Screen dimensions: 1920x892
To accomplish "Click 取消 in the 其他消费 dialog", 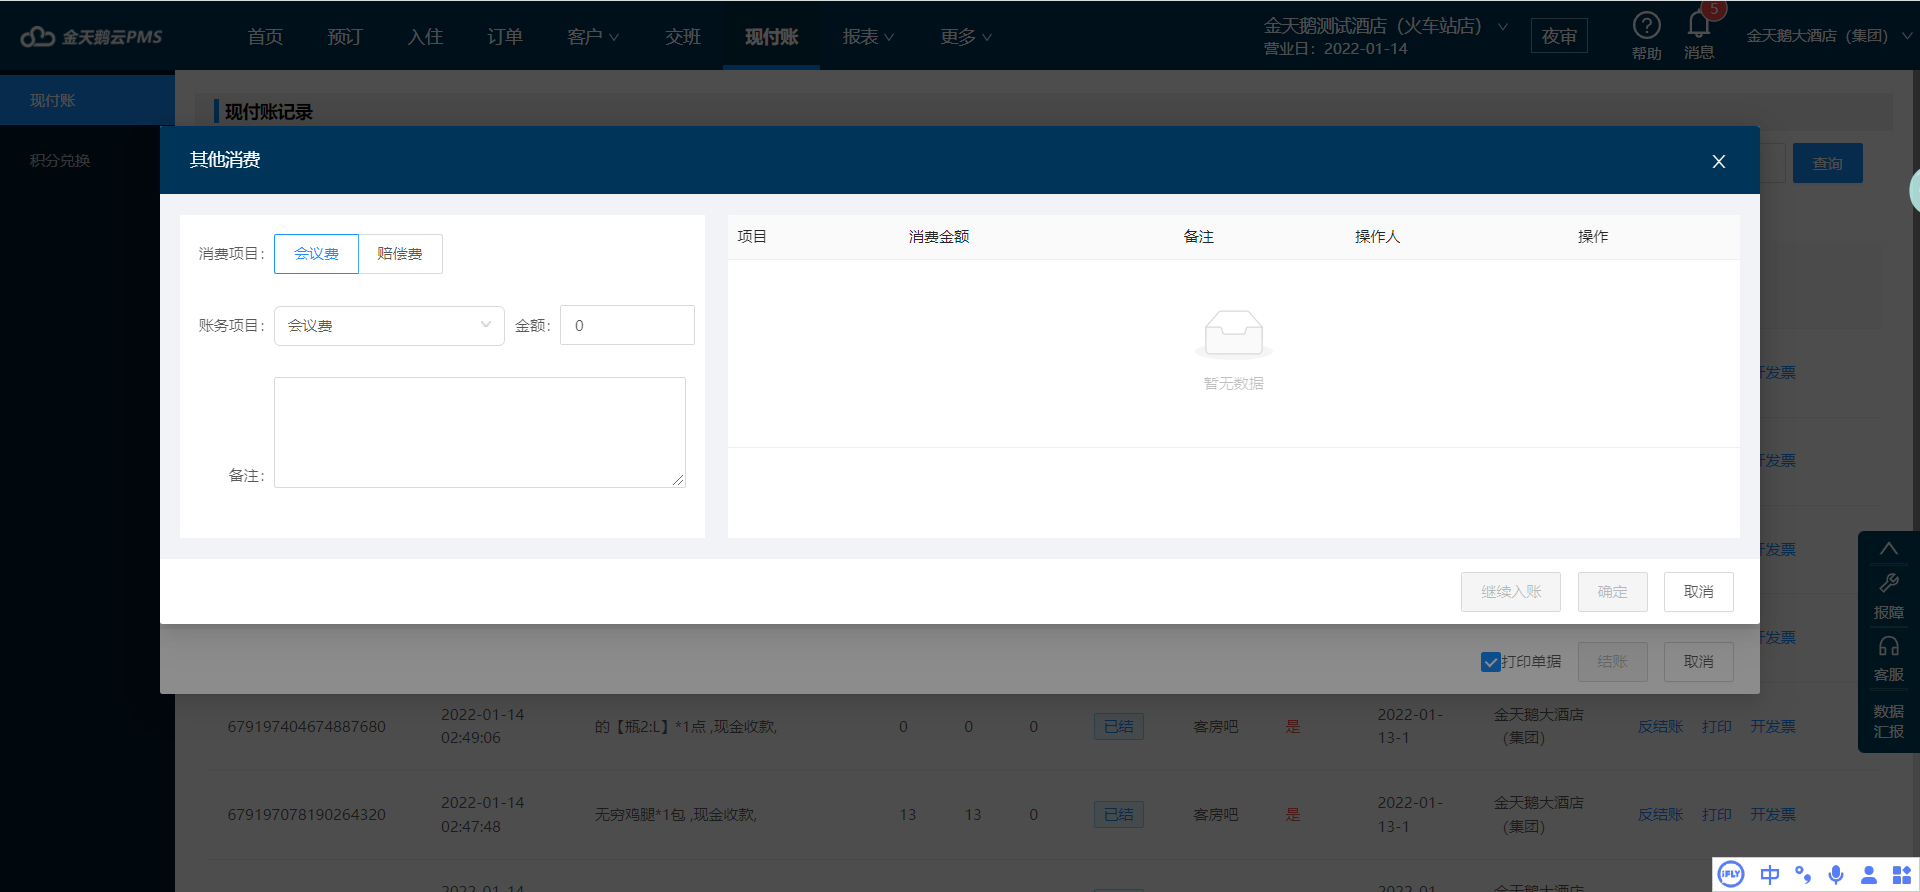I will point(1698,592).
